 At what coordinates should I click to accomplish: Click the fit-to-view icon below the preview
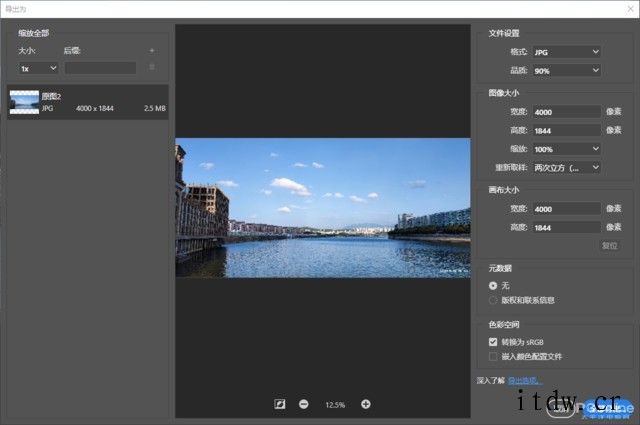[280, 404]
